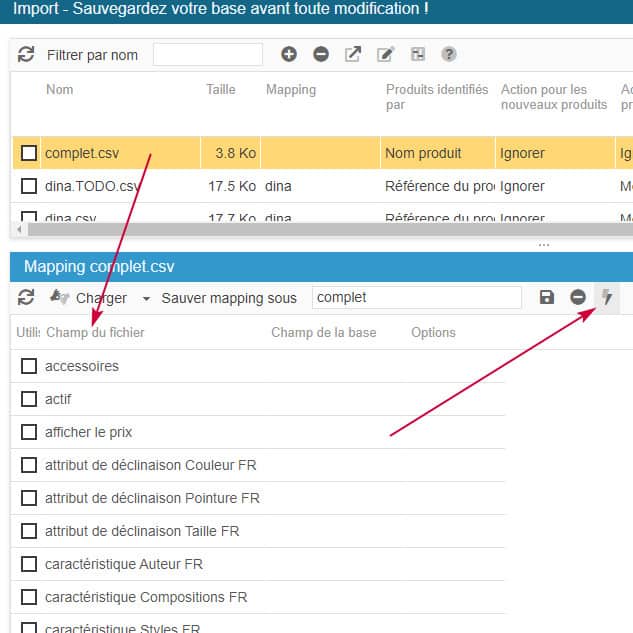Sort by the Nom column header

[59, 90]
